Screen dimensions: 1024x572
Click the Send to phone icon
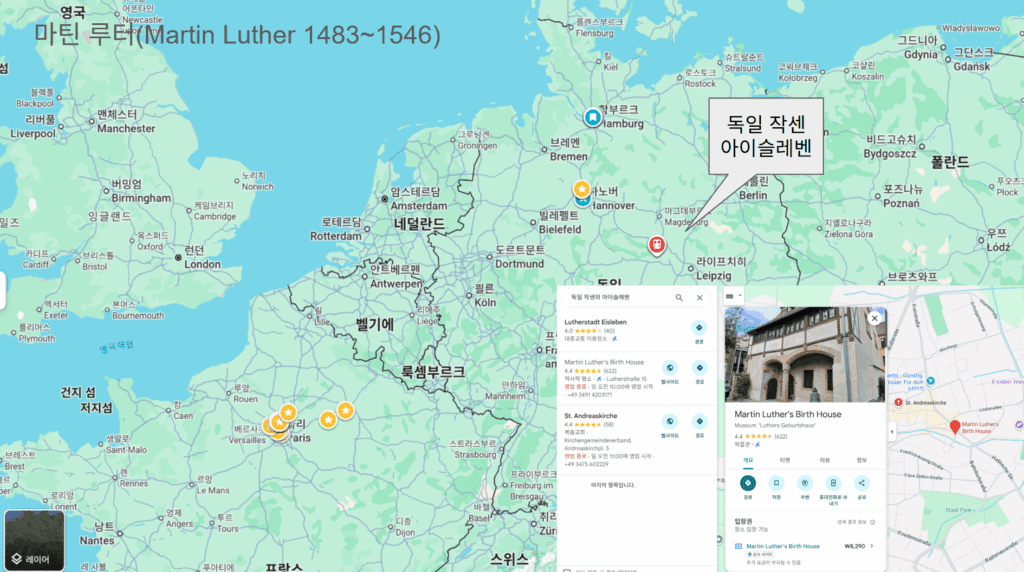click(x=833, y=482)
